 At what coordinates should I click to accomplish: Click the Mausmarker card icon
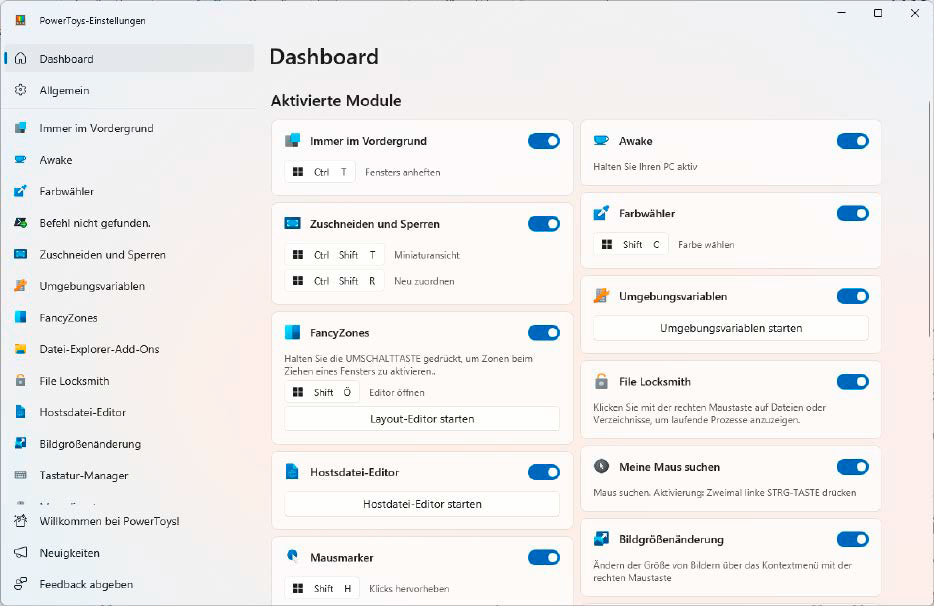(292, 557)
